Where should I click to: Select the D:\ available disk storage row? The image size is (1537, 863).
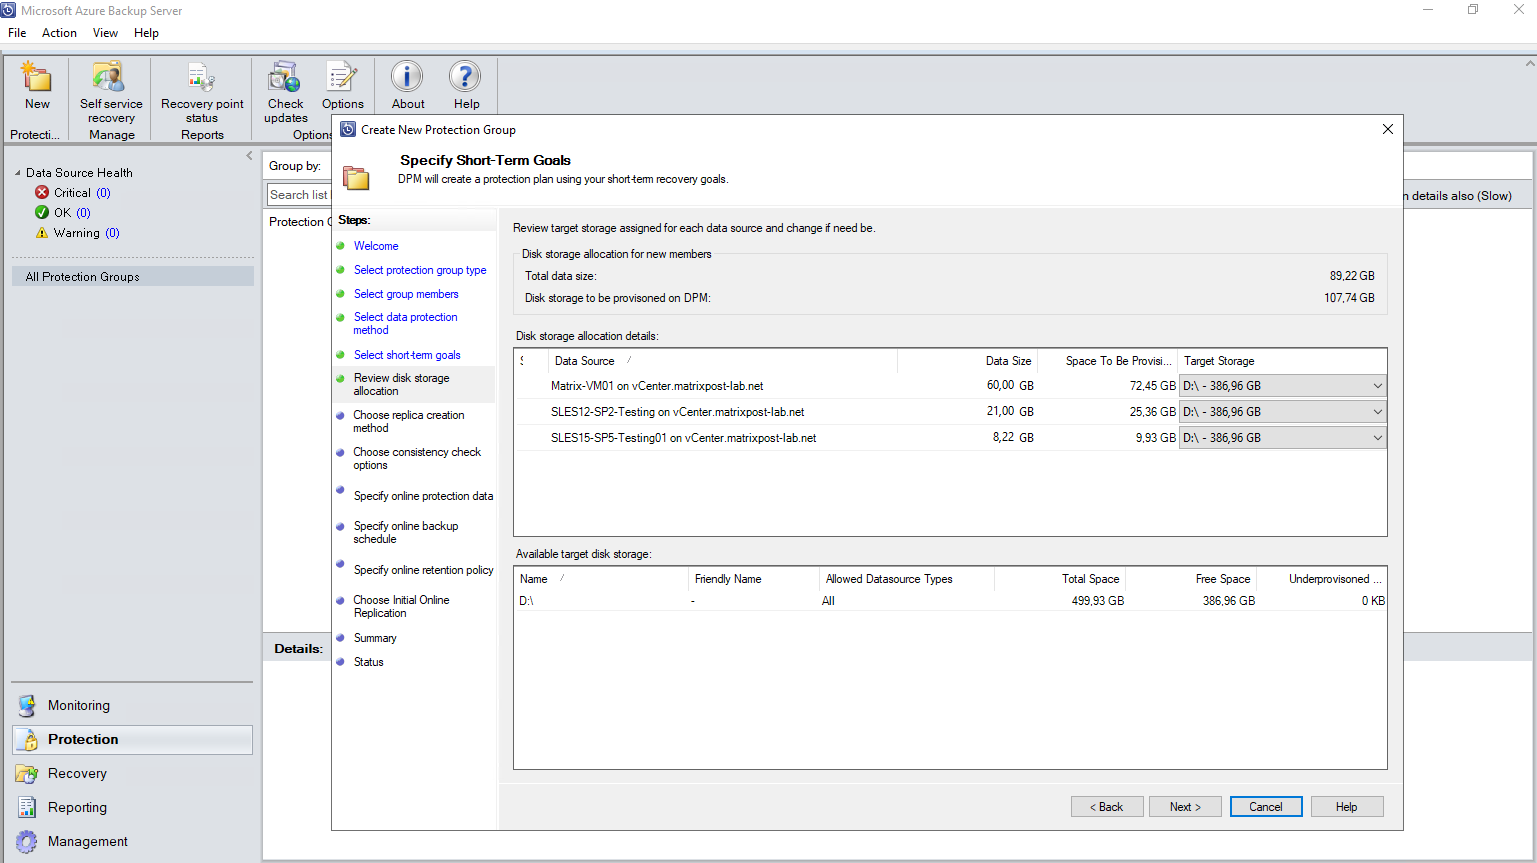pyautogui.click(x=950, y=601)
